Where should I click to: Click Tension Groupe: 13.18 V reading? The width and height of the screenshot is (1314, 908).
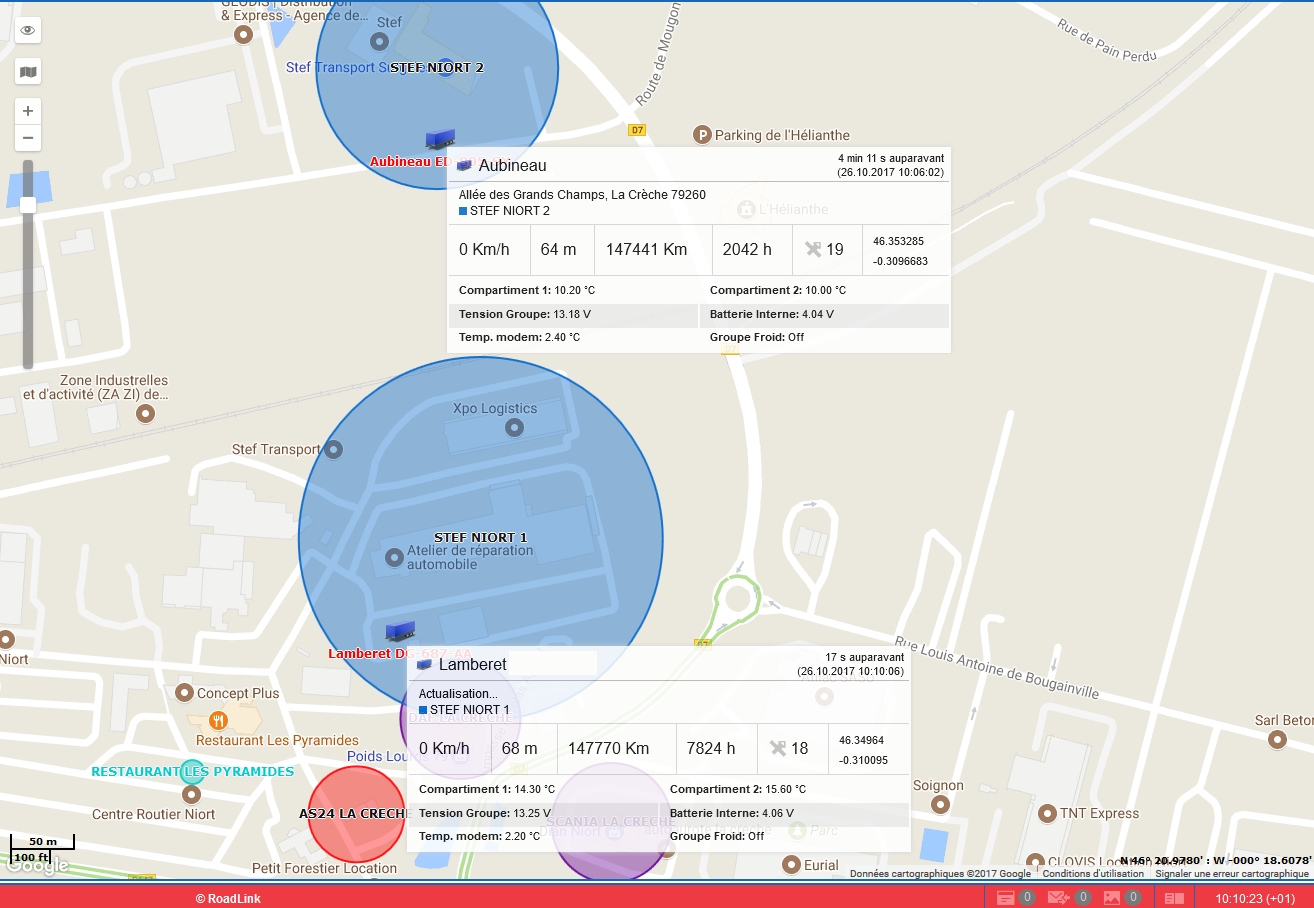click(525, 314)
